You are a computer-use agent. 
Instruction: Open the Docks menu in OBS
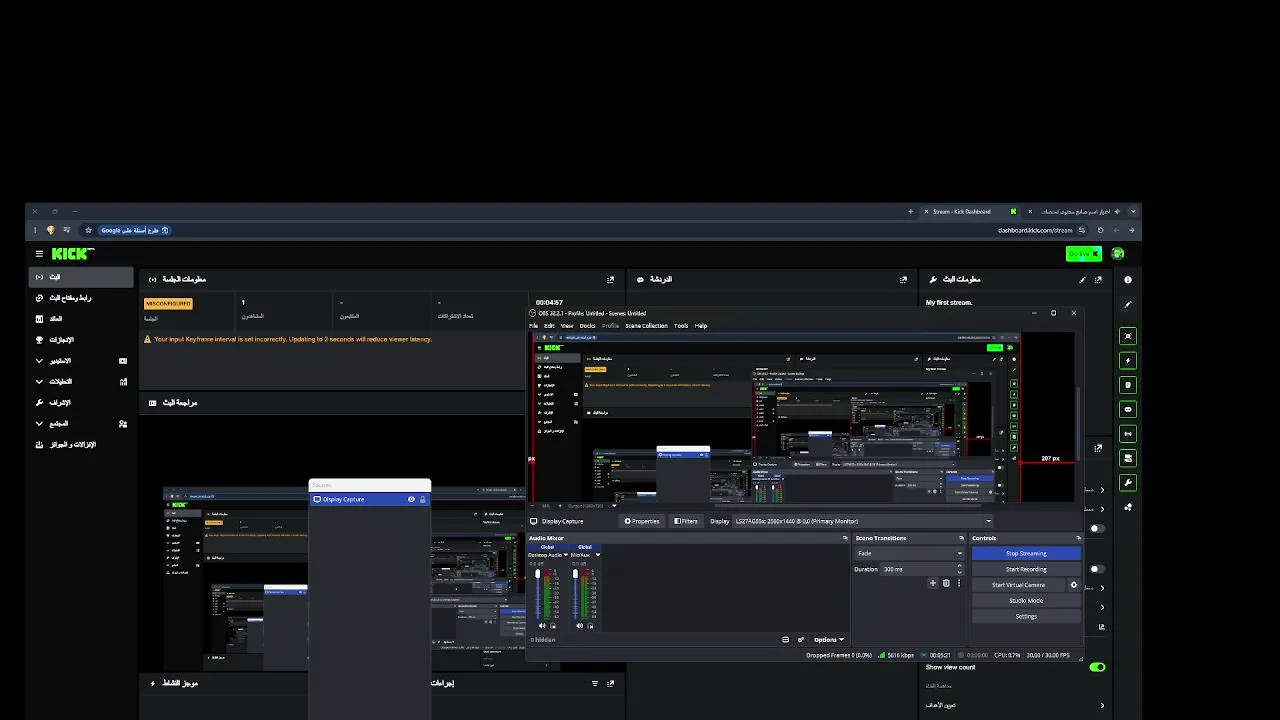(x=588, y=326)
